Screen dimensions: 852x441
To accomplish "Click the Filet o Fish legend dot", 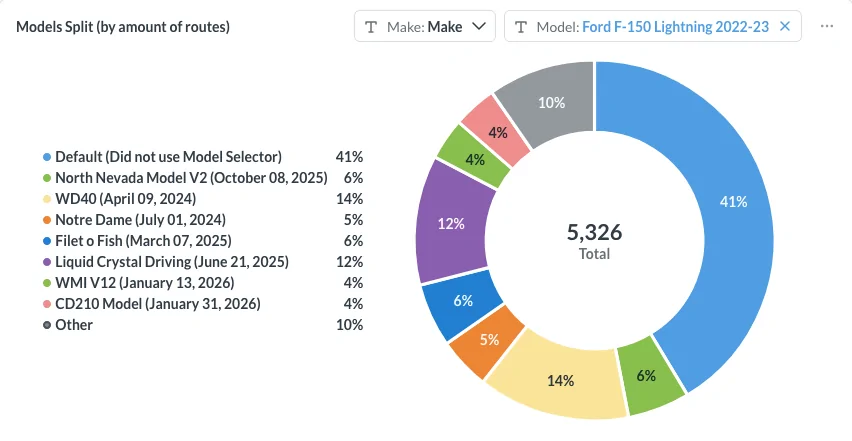I will (47, 241).
